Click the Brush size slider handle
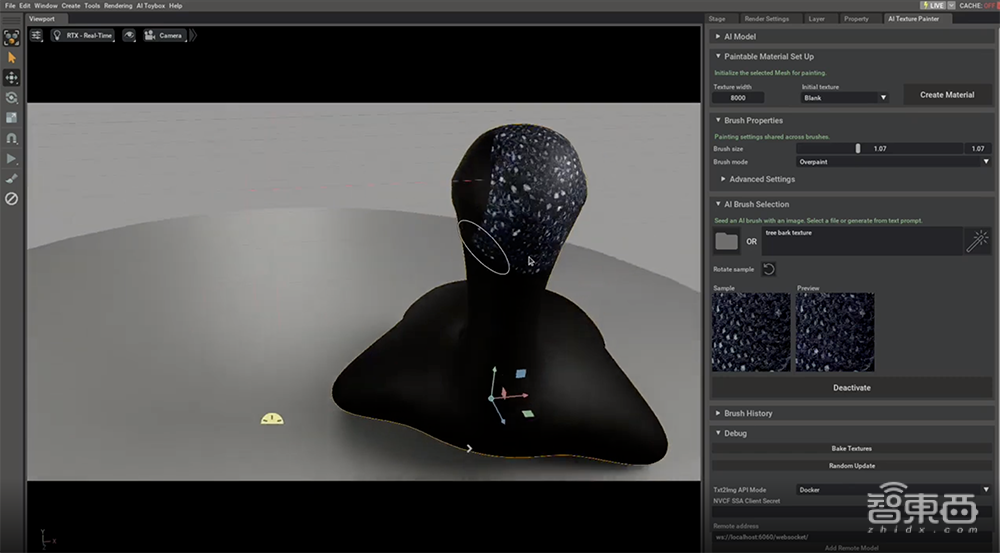This screenshot has height=553, width=1000. point(857,148)
